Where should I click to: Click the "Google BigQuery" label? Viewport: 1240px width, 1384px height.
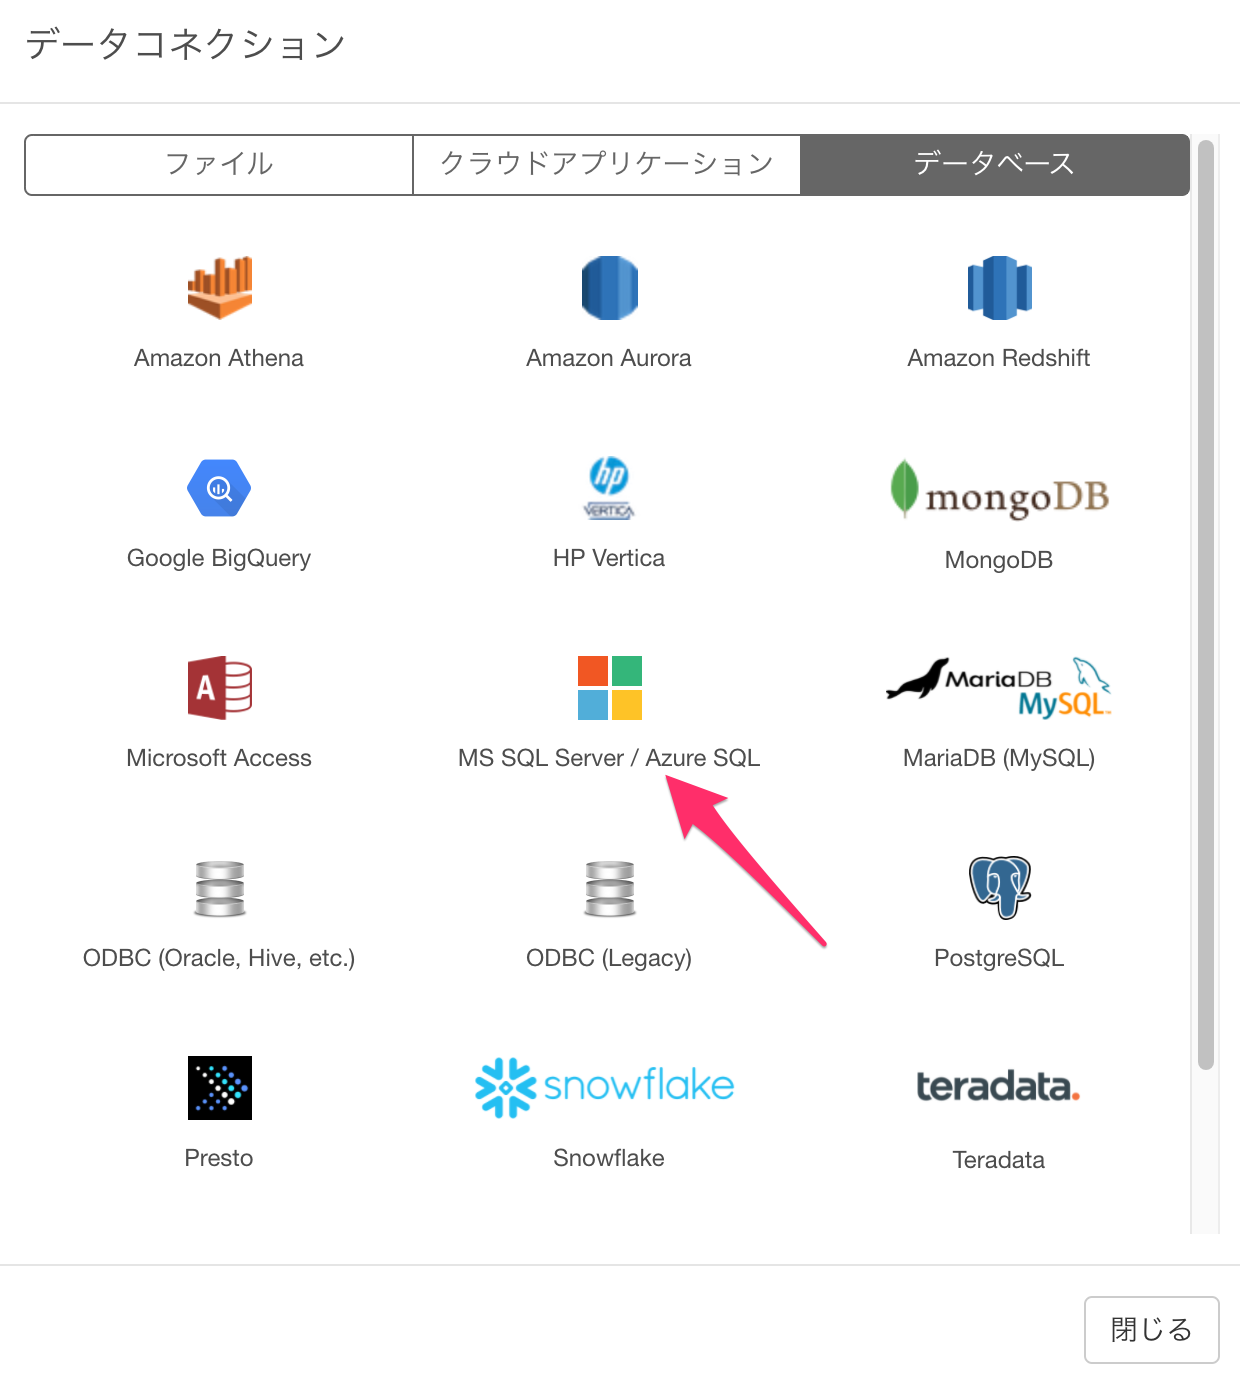219,558
